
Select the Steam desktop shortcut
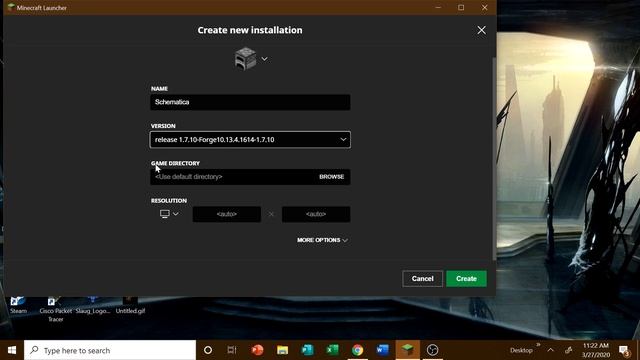click(x=18, y=305)
